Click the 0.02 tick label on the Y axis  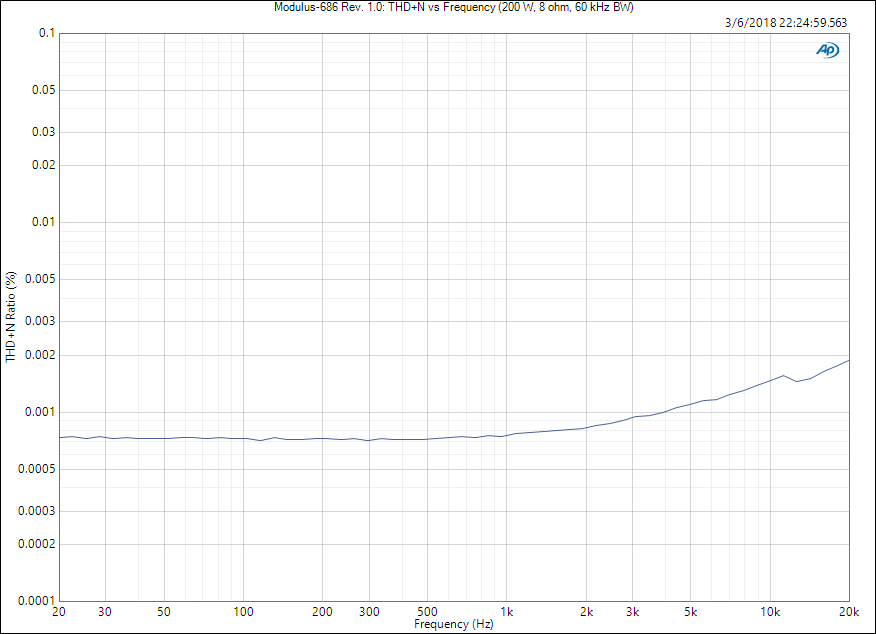pyautogui.click(x=44, y=165)
